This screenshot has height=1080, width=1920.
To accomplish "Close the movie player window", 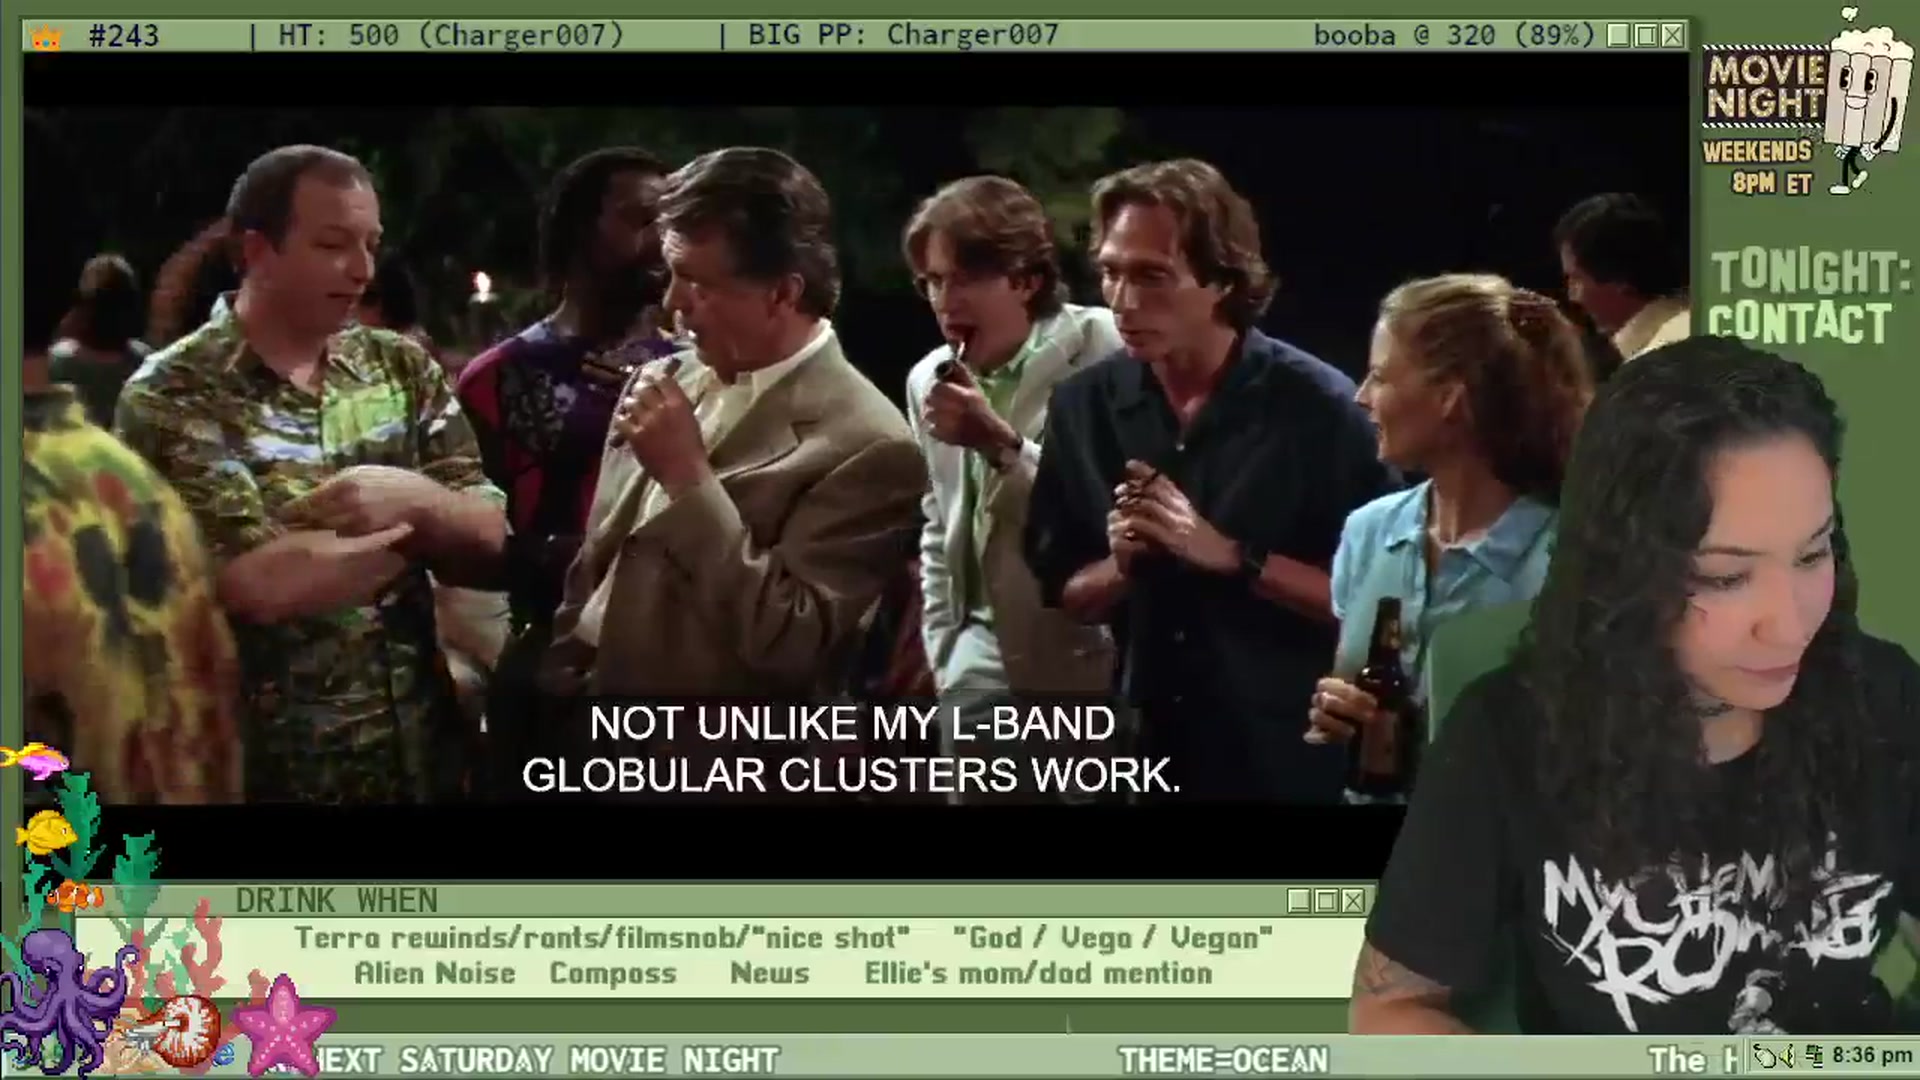I will pyautogui.click(x=1673, y=36).
